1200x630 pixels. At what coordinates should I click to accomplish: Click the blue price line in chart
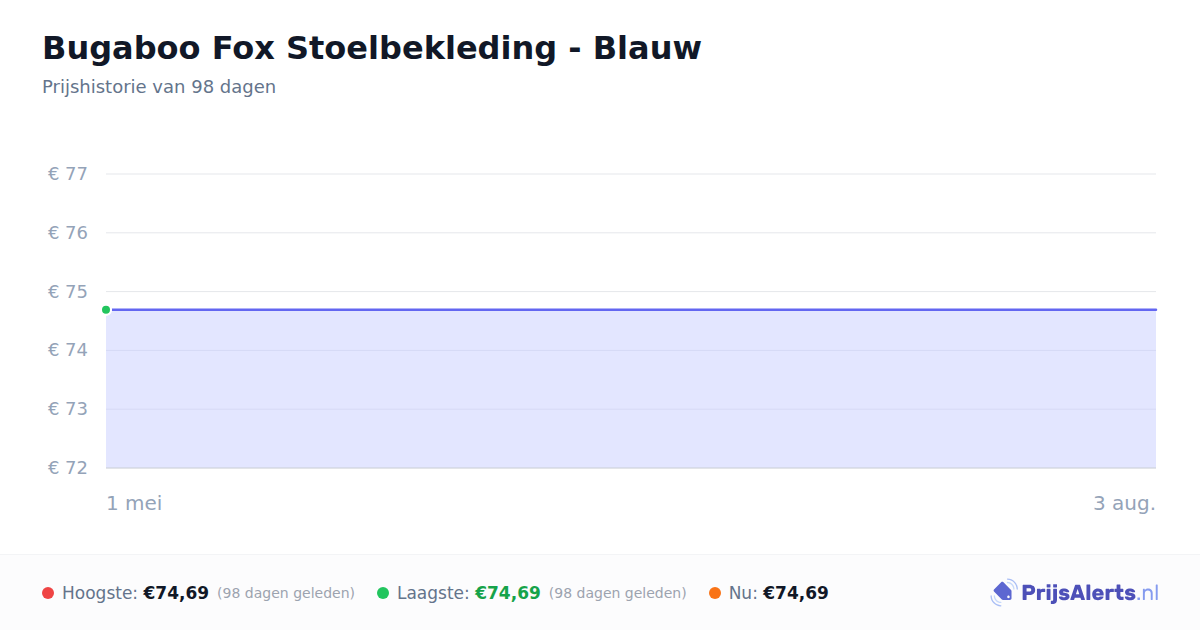coord(631,310)
